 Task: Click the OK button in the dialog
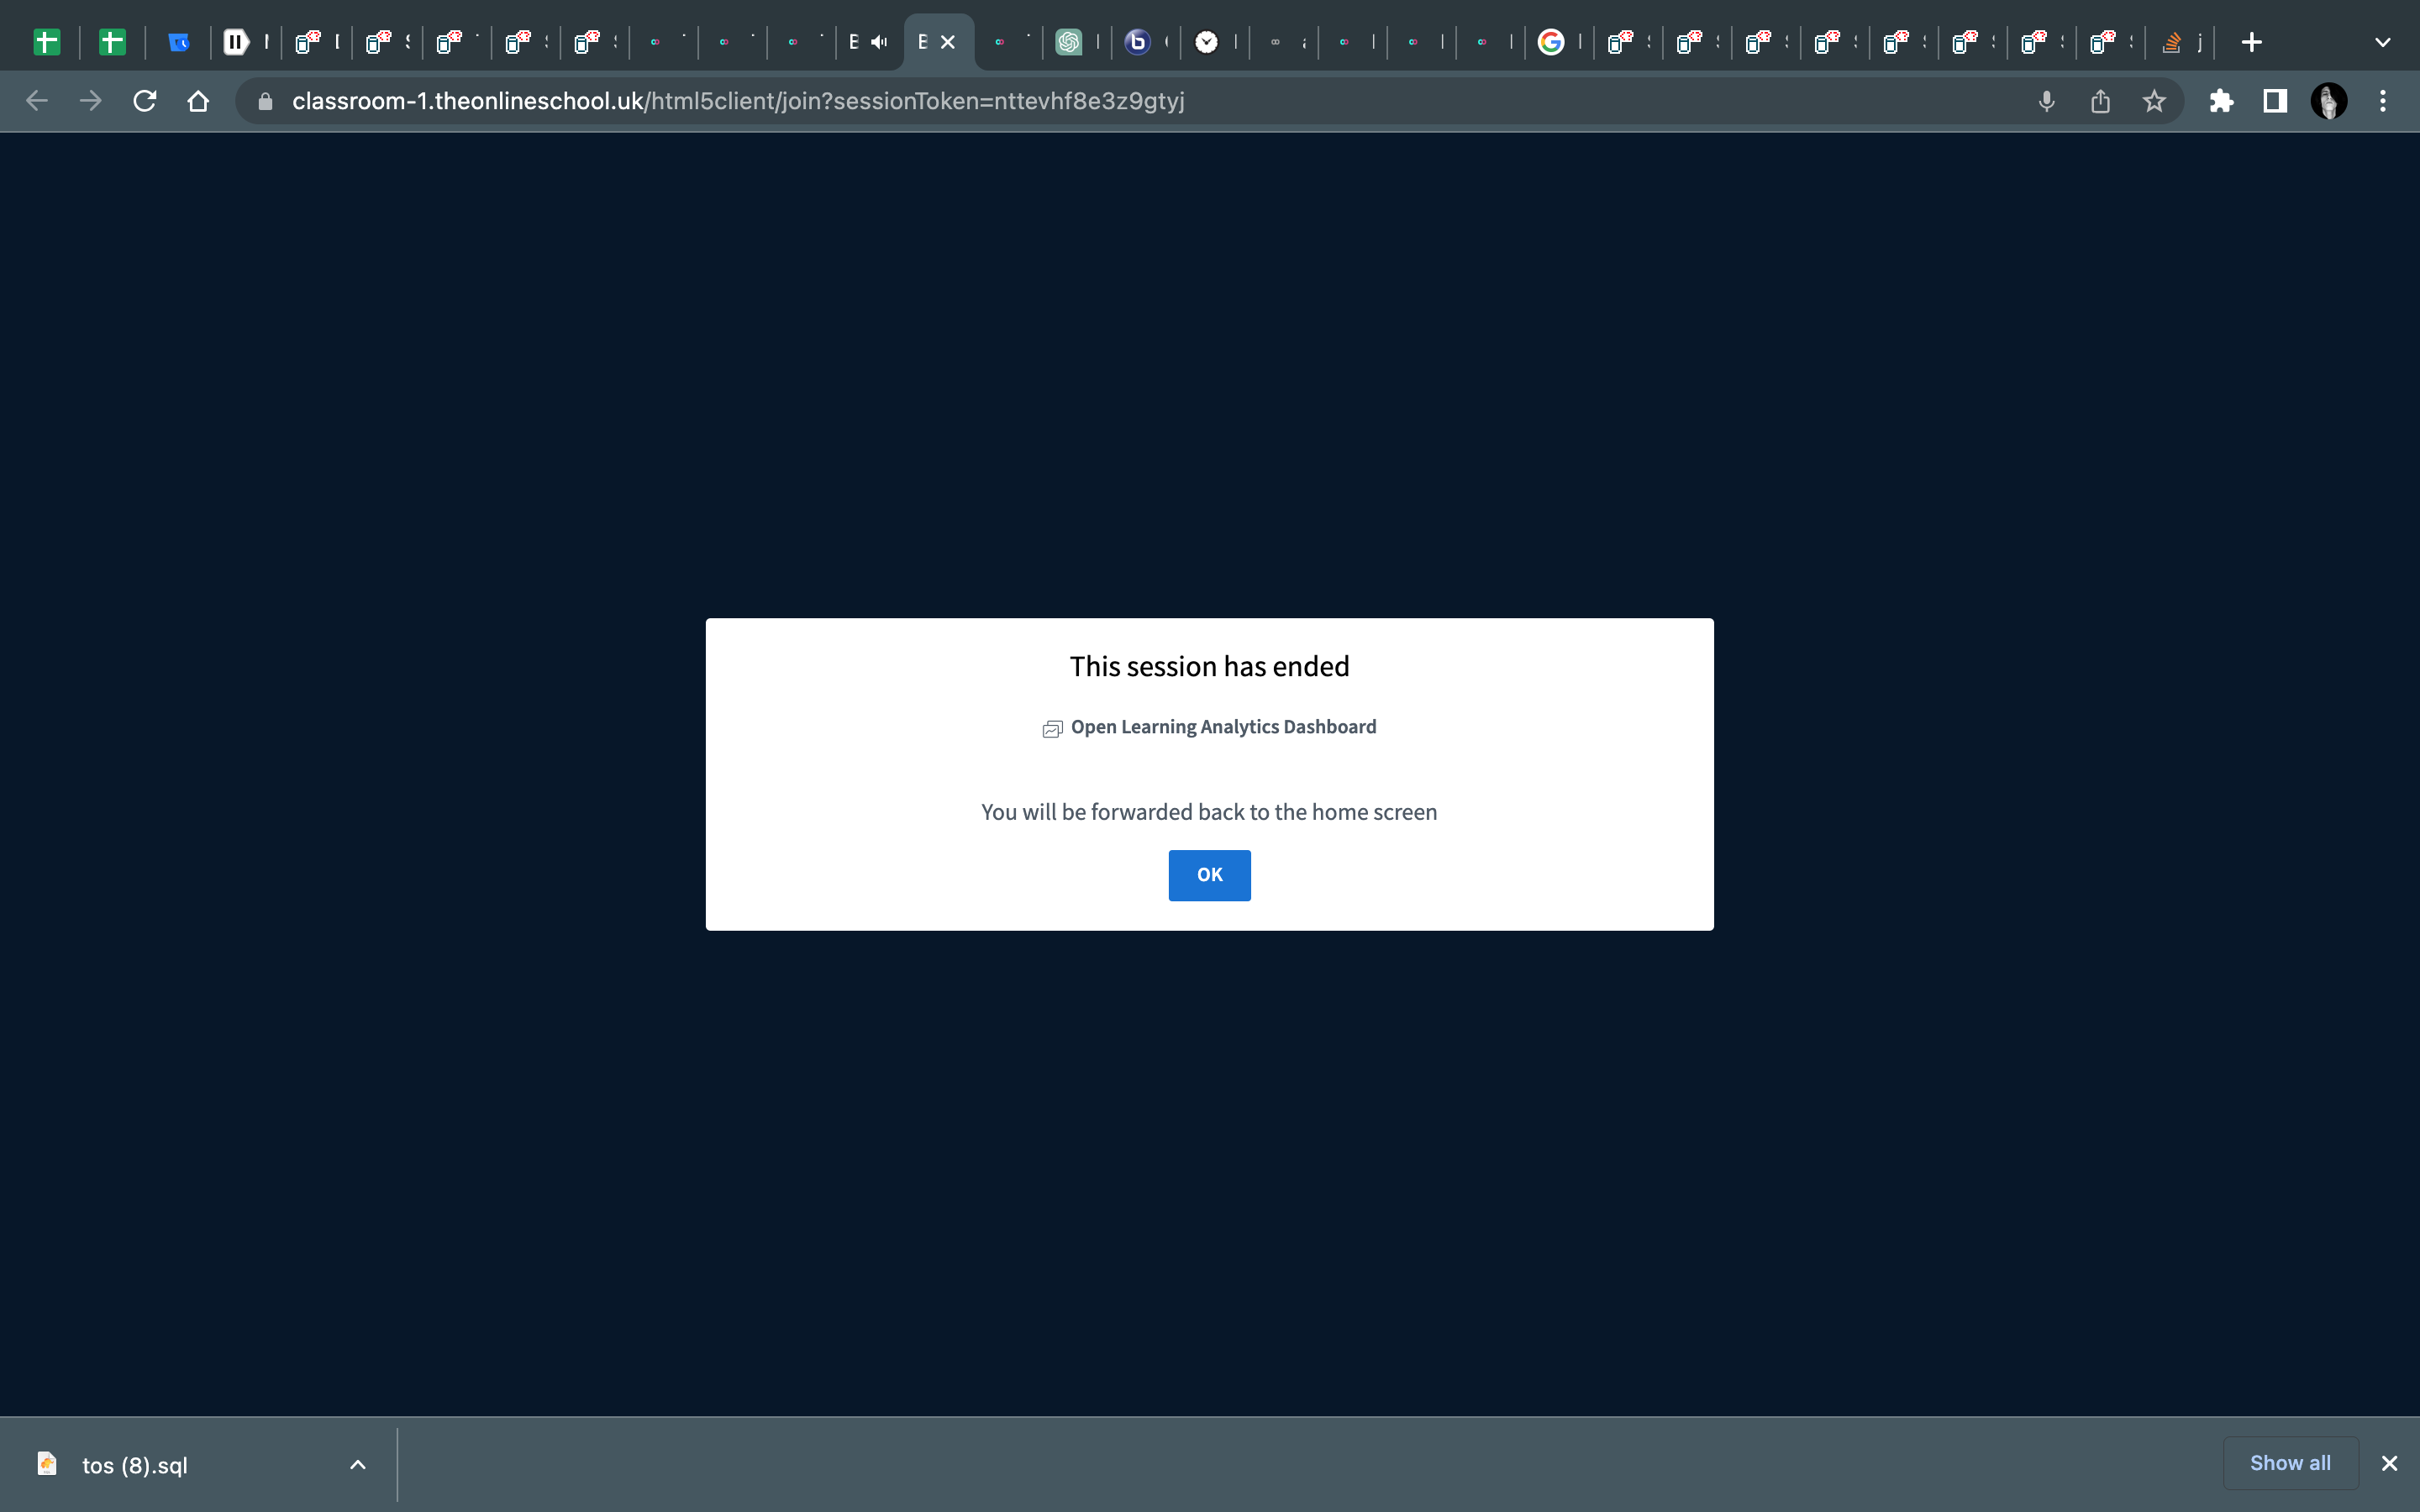click(x=1208, y=874)
